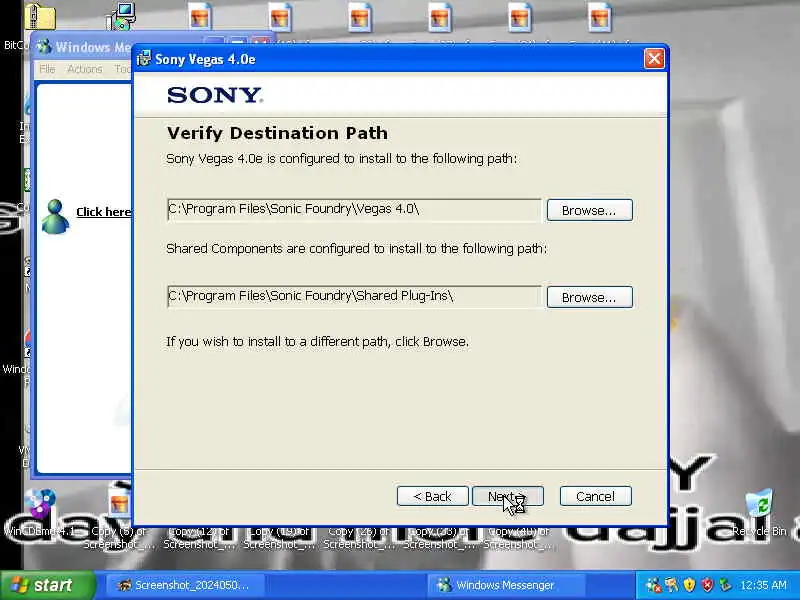Click the installer icon in Sony Vegas title bar

tap(144, 59)
